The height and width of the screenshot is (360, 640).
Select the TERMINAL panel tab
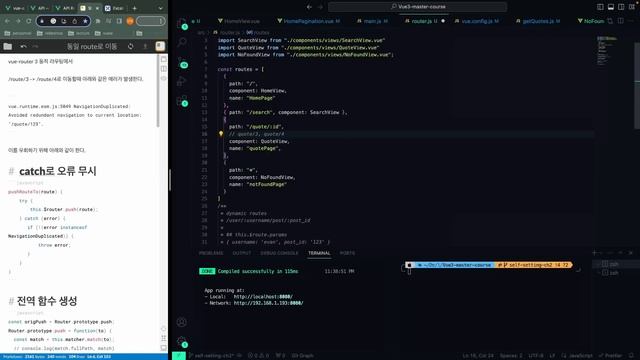click(x=319, y=253)
